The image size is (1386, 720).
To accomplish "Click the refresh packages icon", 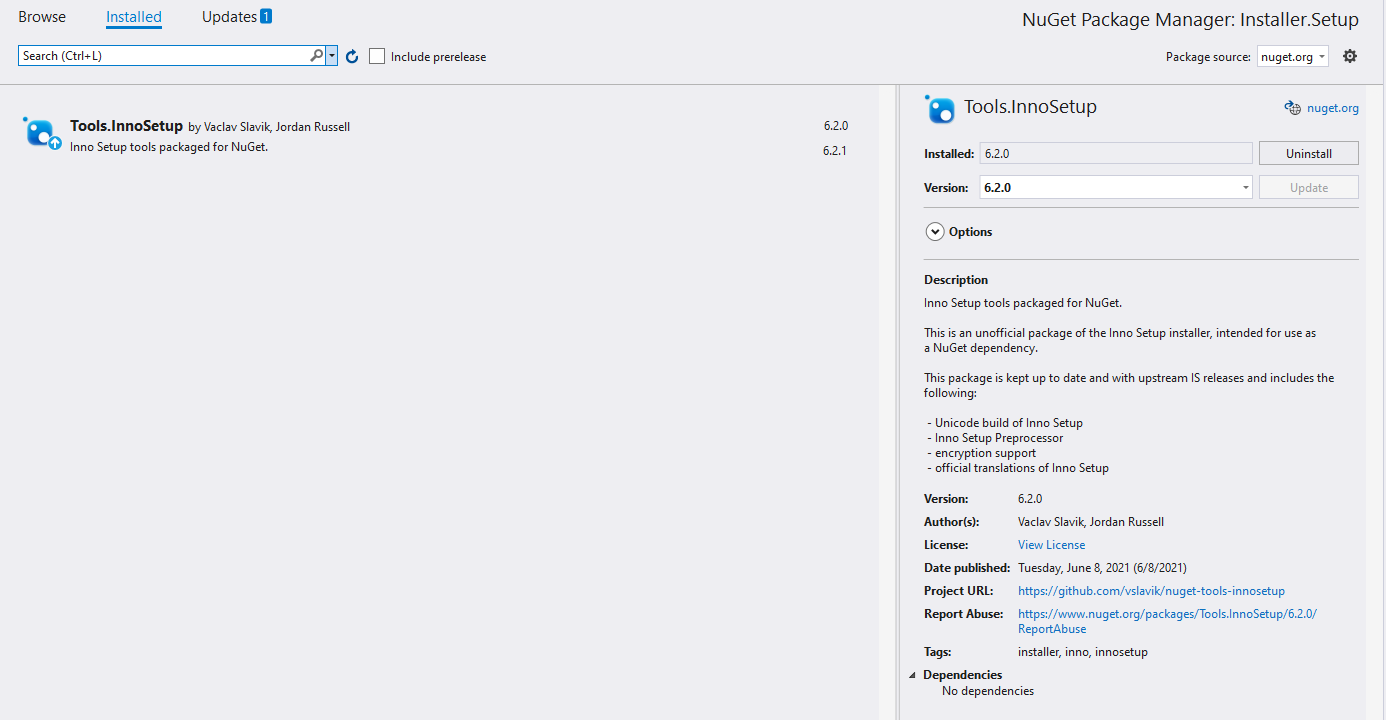I will tap(351, 56).
